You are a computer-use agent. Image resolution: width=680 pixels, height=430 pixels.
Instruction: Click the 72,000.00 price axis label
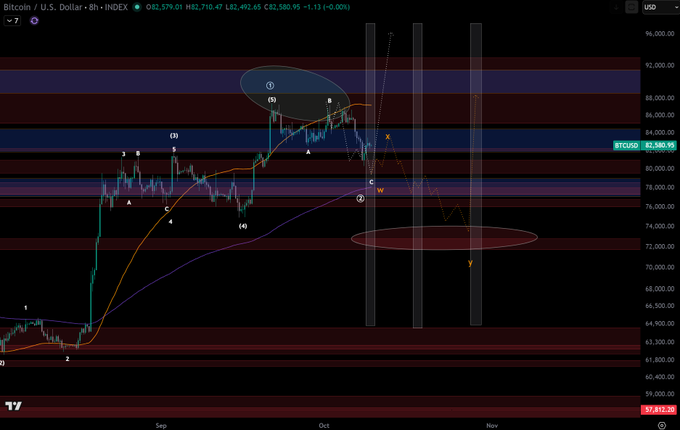(x=660, y=246)
